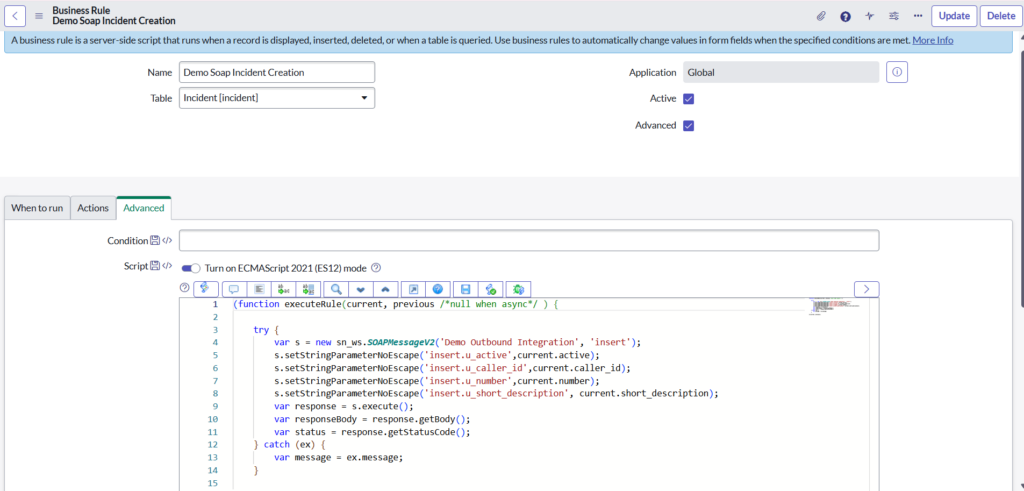Uncheck the Advanced checkbox
1024x491 pixels.
click(x=688, y=125)
